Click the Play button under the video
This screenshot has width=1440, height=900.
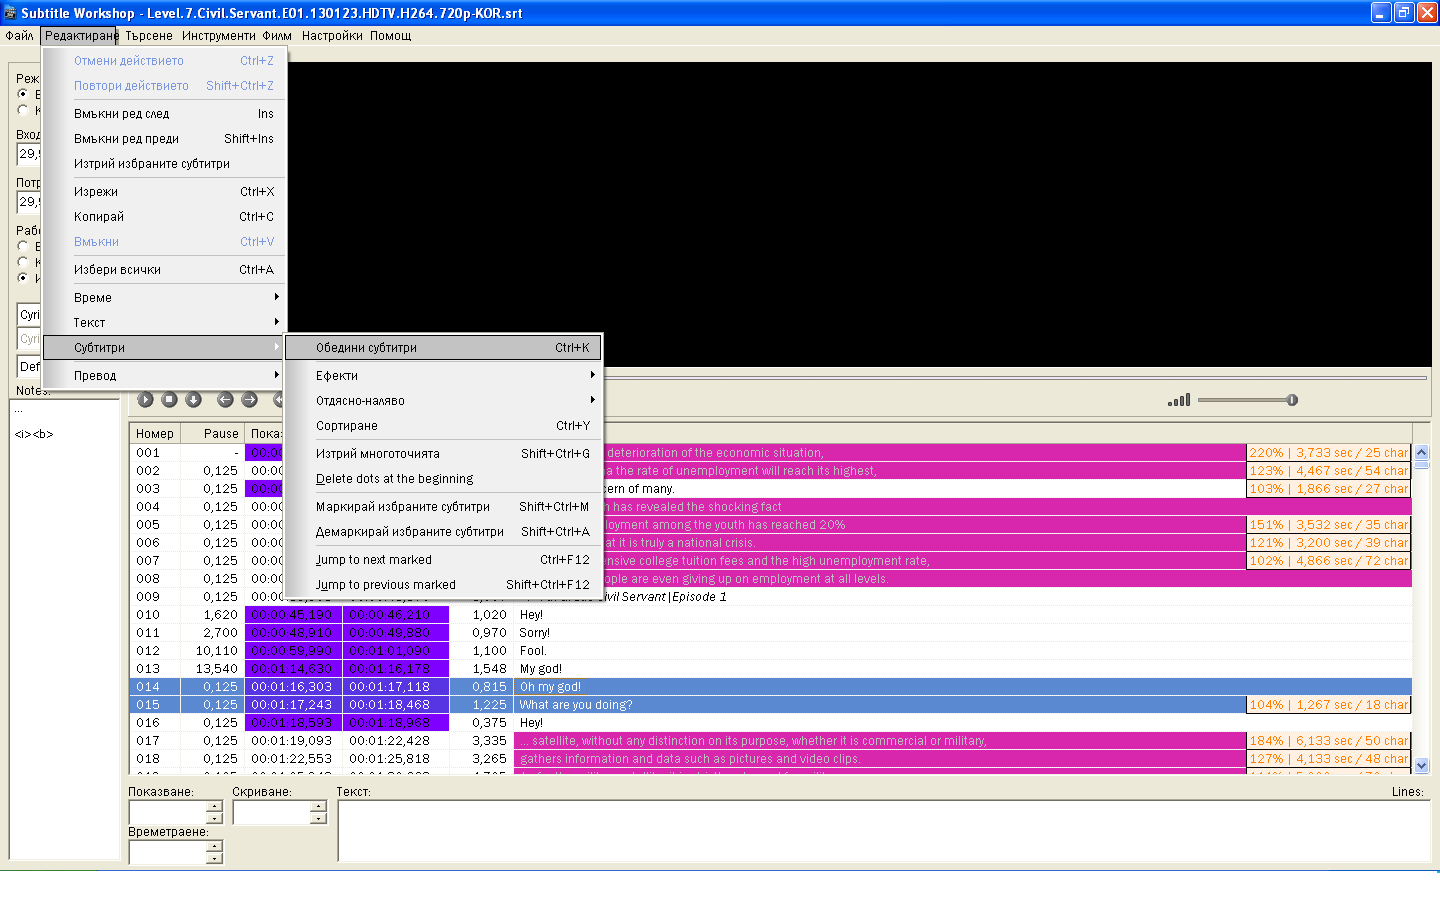145,400
